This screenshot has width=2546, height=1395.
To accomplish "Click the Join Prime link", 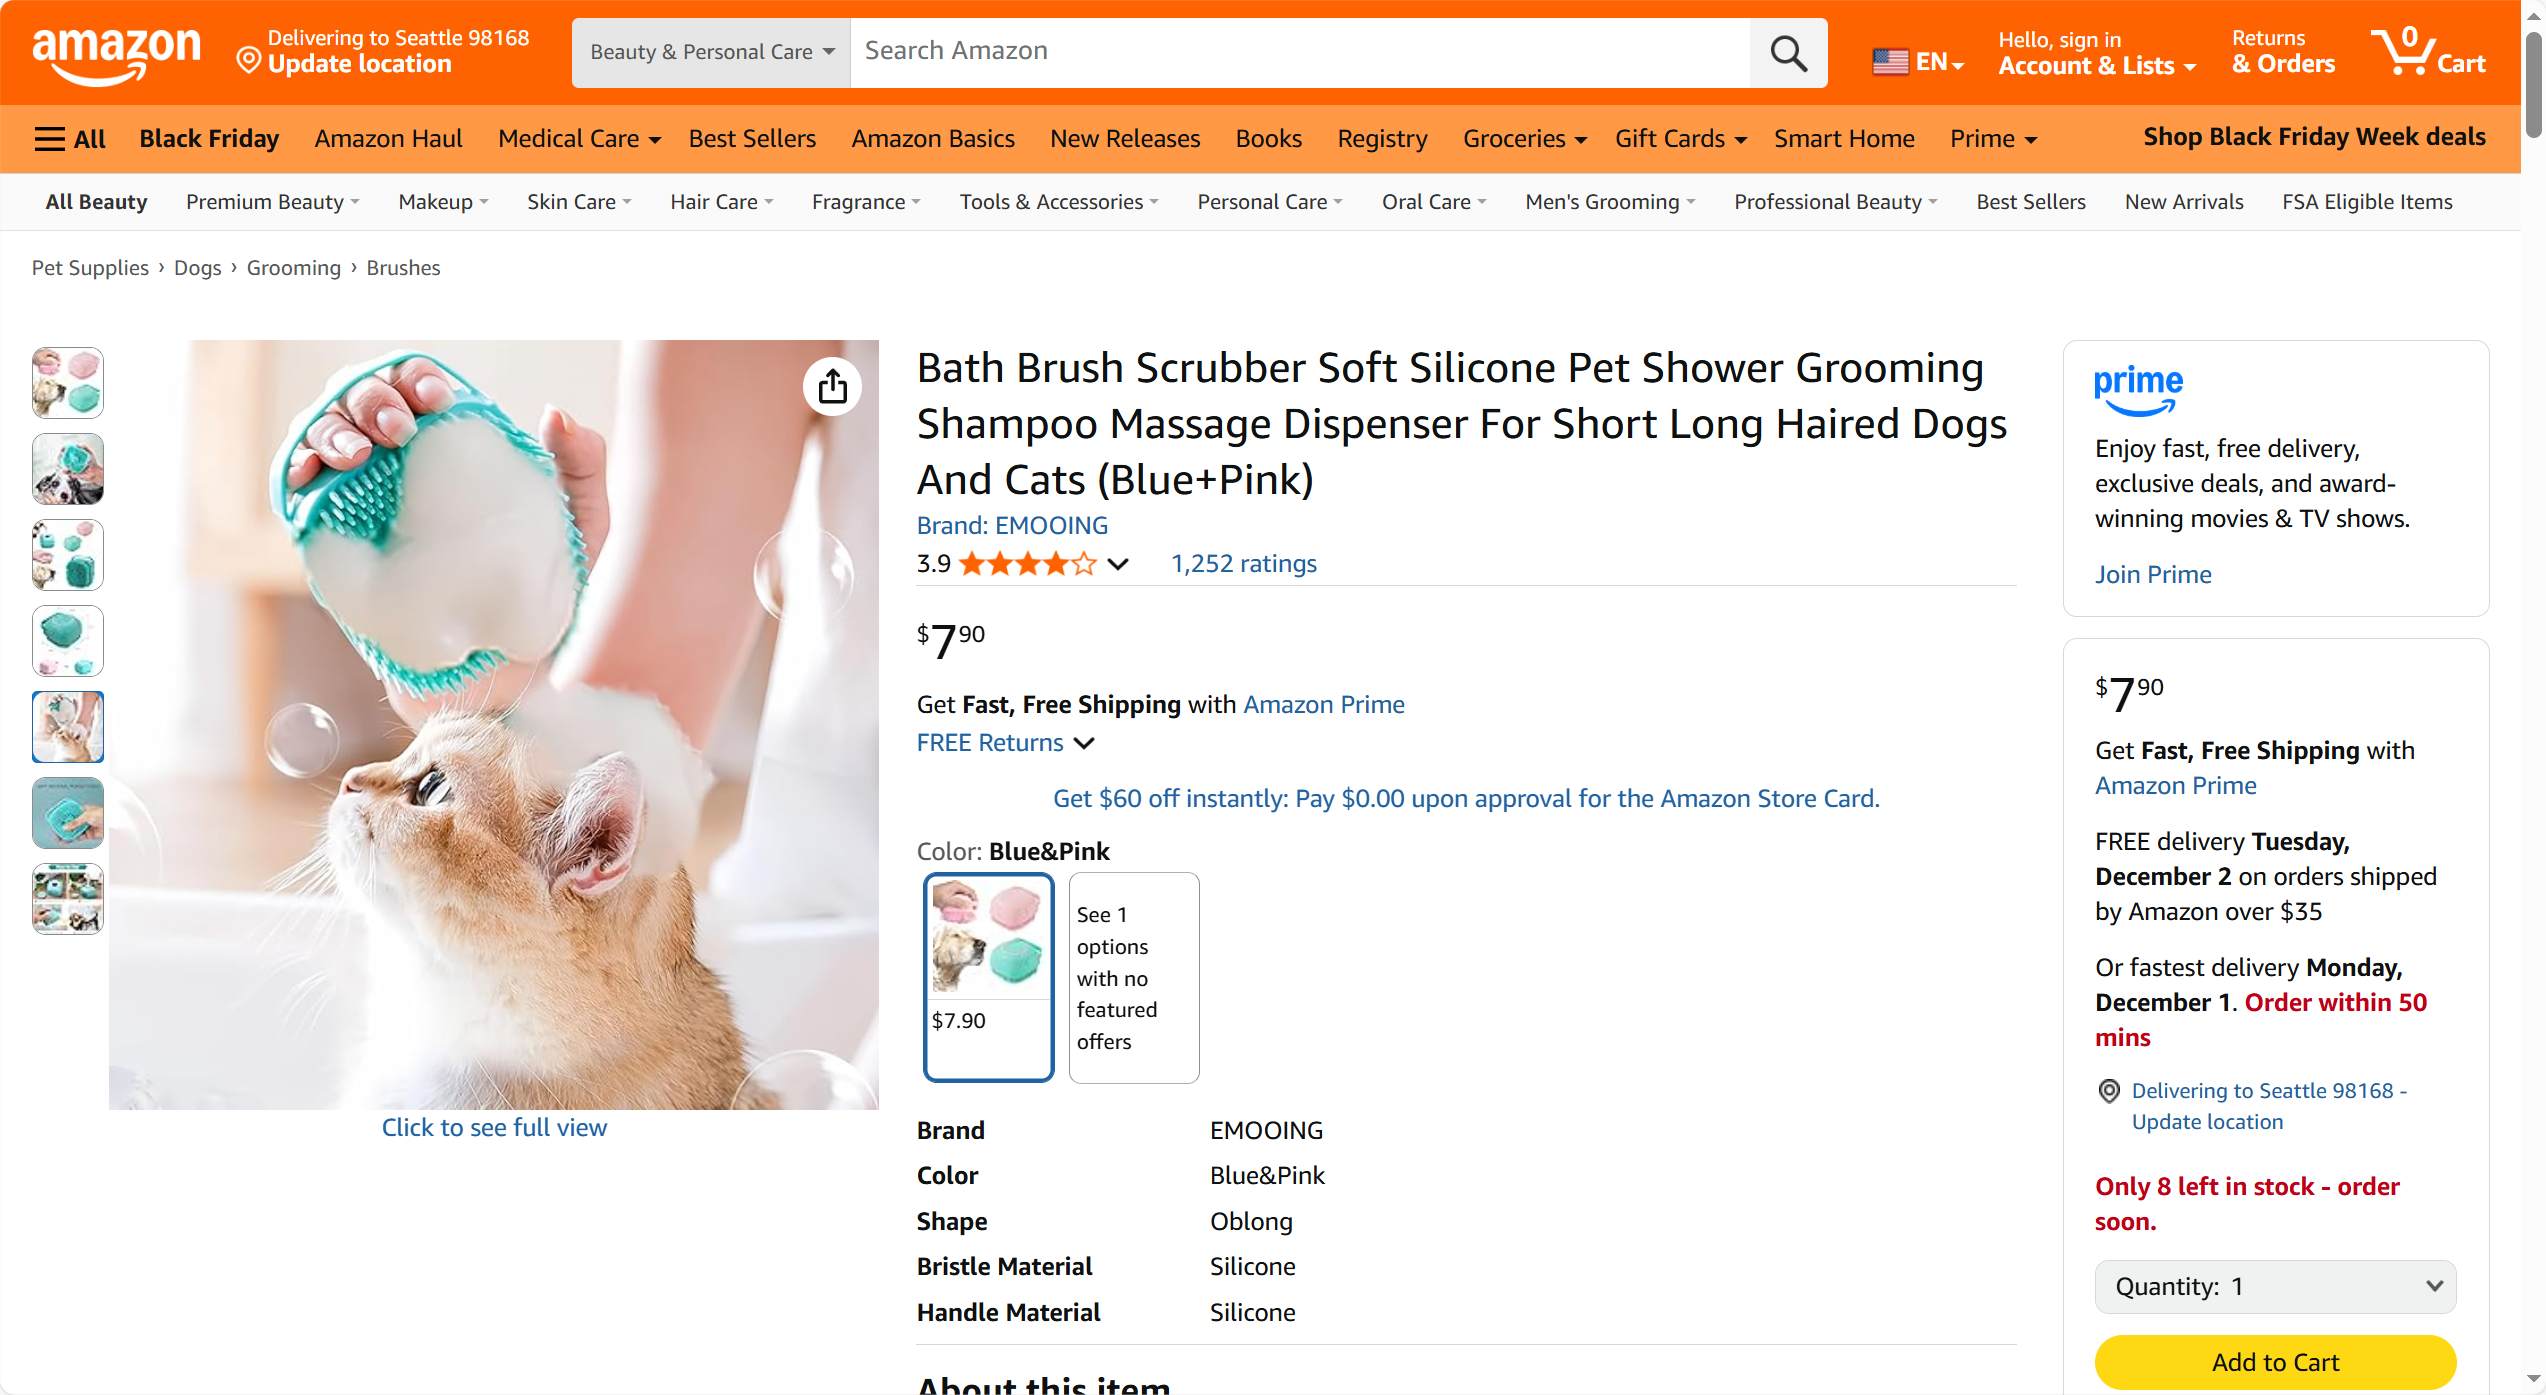I will 2153,575.
